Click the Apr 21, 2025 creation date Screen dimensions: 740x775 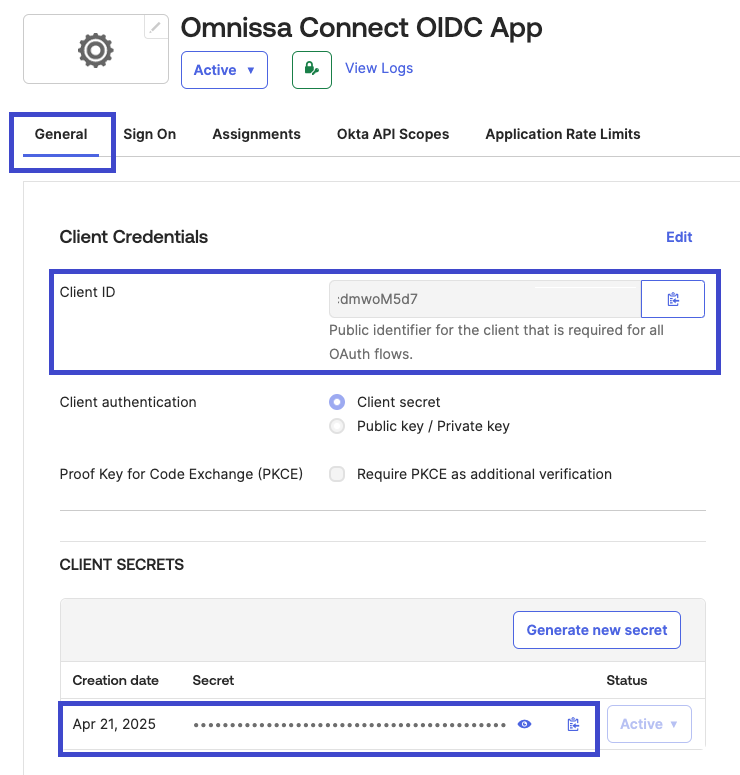[x=114, y=724]
